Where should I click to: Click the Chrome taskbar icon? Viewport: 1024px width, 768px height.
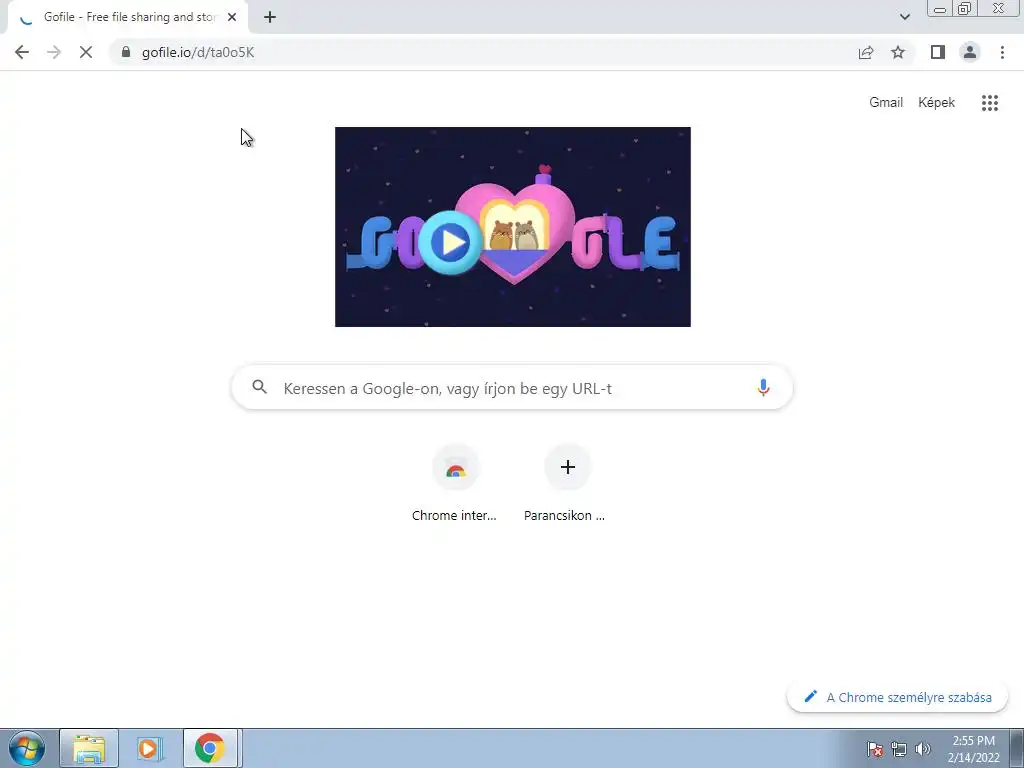click(x=210, y=748)
